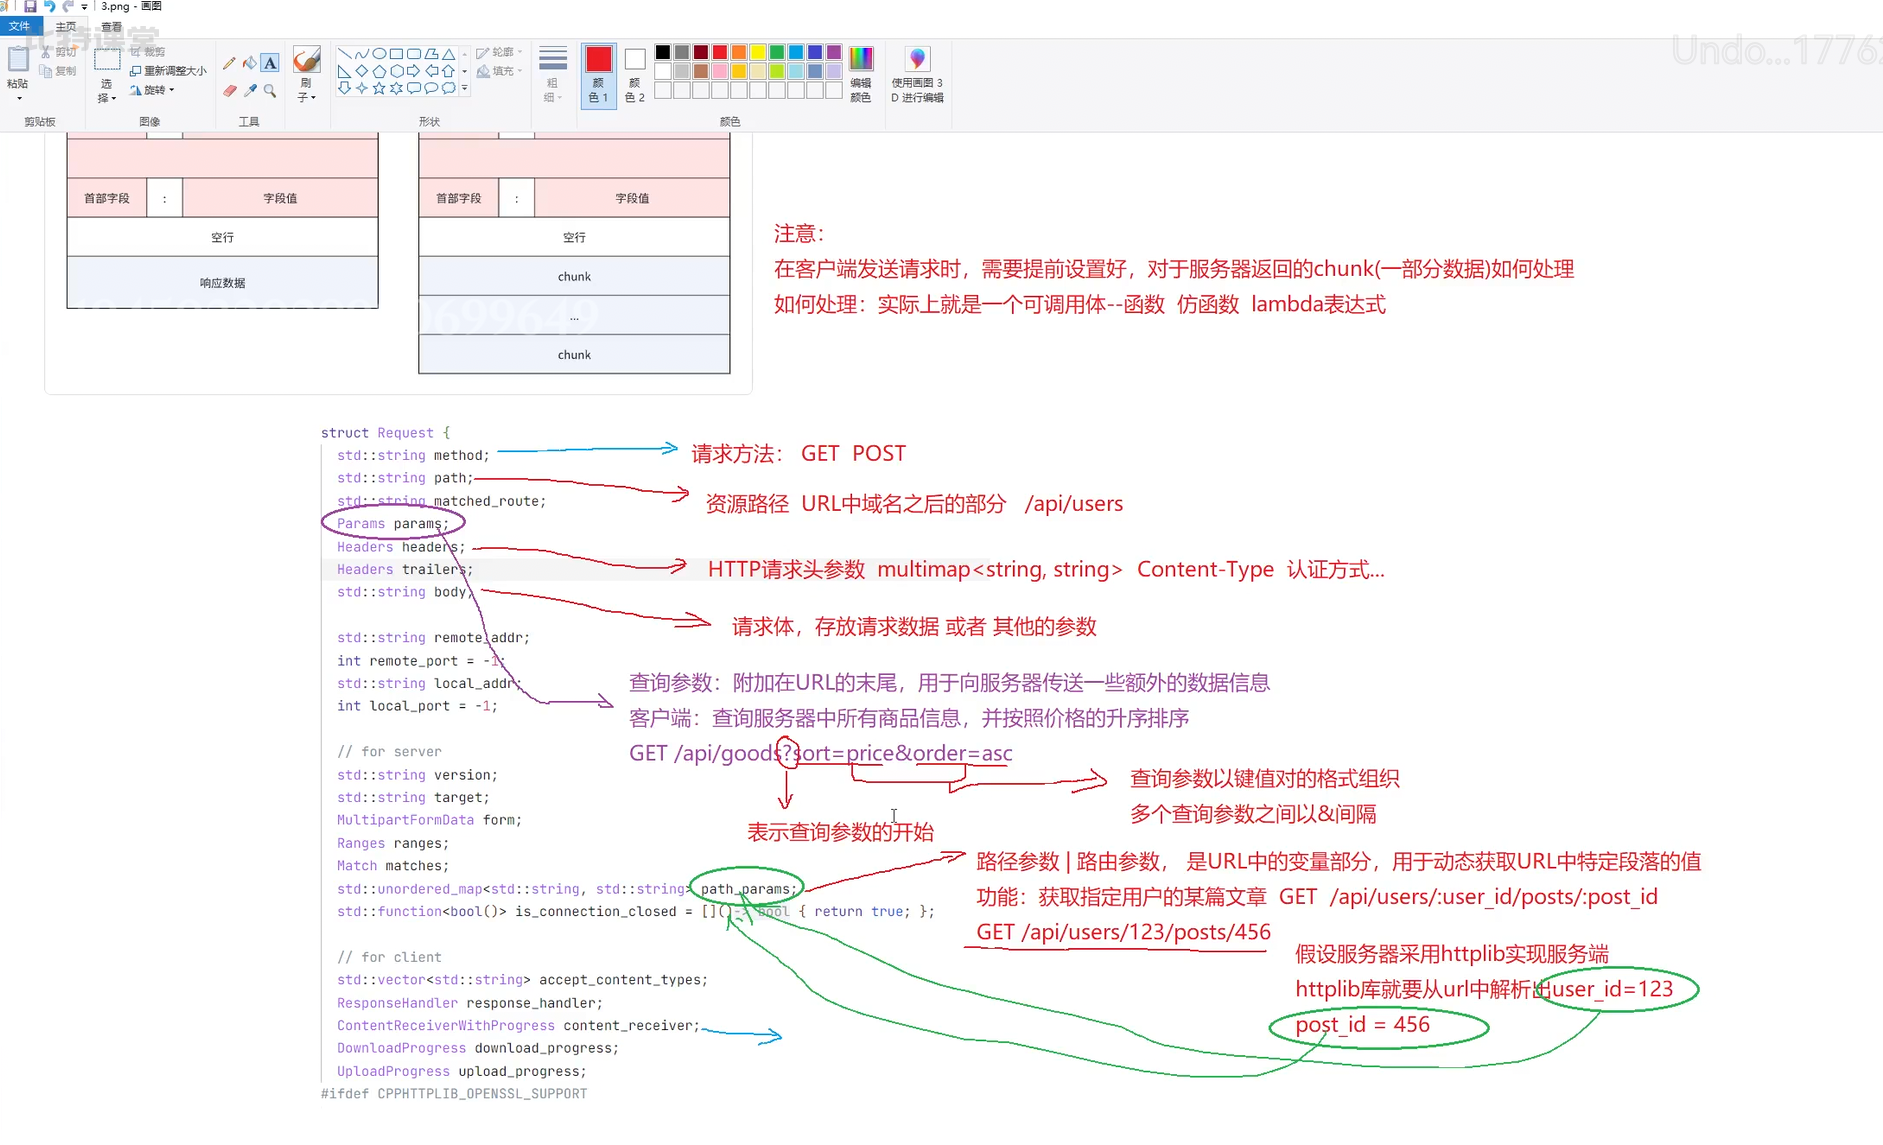Select the Fill with color bucket tool
Viewport: 1883px width, 1145px height.
coord(249,63)
